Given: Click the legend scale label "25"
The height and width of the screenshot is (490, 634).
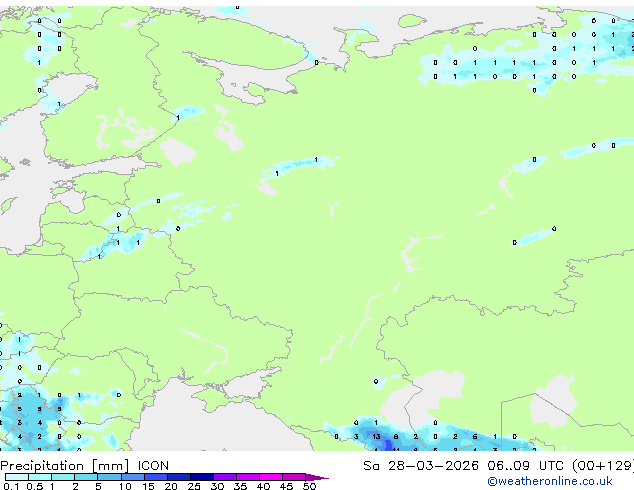Looking at the screenshot, I should (194, 486).
